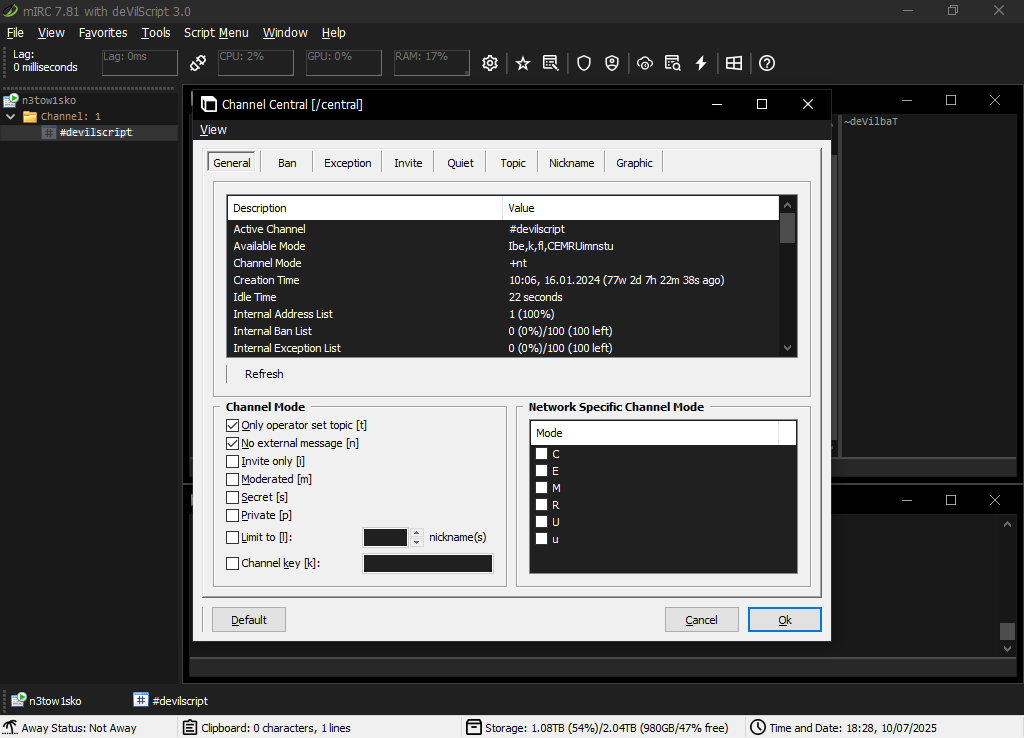Image resolution: width=1024 pixels, height=738 pixels.
Task: Open the Topic tab
Action: pos(513,163)
